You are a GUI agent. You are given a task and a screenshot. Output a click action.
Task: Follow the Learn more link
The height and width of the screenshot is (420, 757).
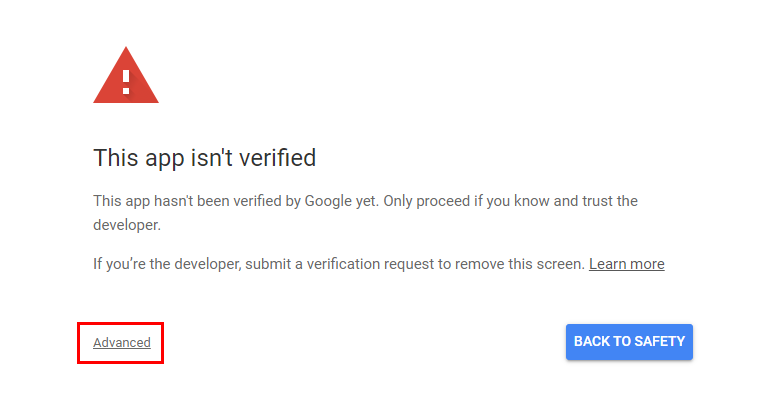(x=627, y=264)
